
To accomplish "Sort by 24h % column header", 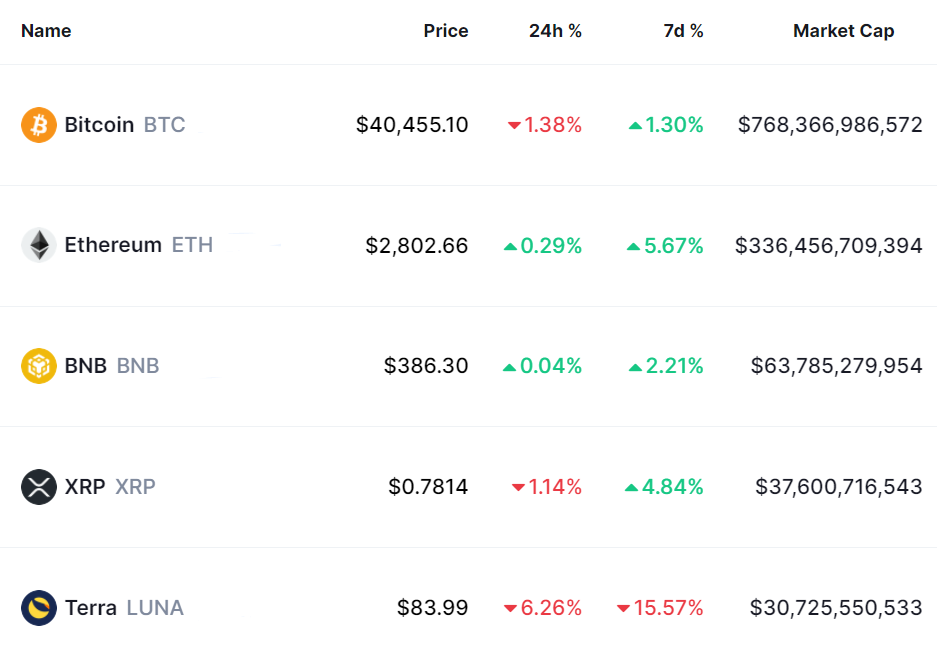I will click(555, 31).
